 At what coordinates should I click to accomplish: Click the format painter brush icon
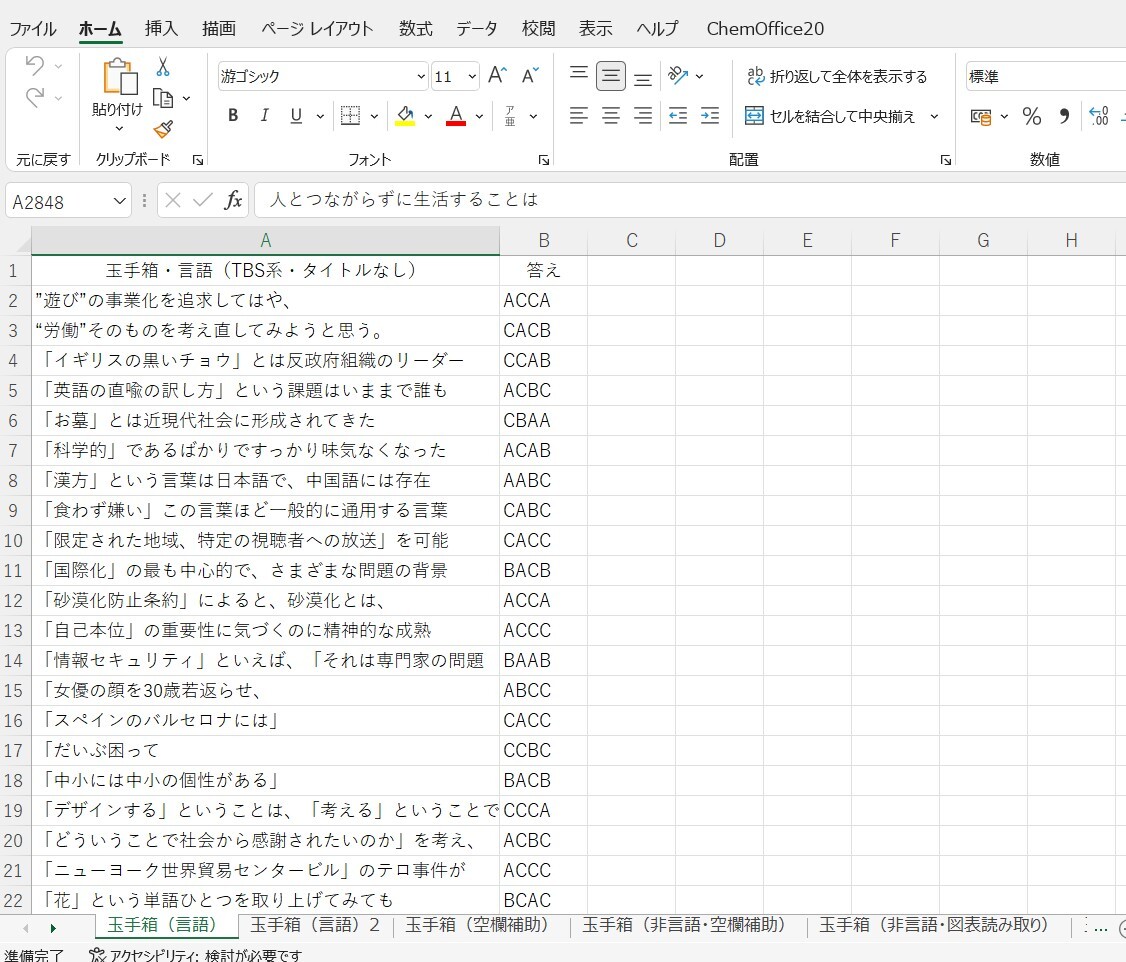click(x=163, y=129)
